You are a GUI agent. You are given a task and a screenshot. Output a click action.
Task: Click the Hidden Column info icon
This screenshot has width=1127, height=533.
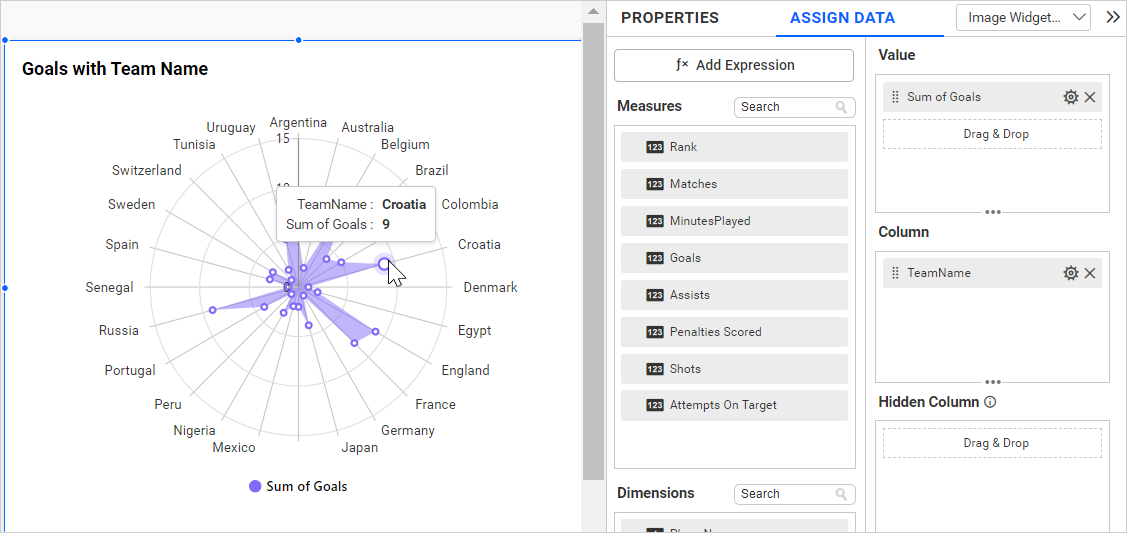[x=990, y=402]
